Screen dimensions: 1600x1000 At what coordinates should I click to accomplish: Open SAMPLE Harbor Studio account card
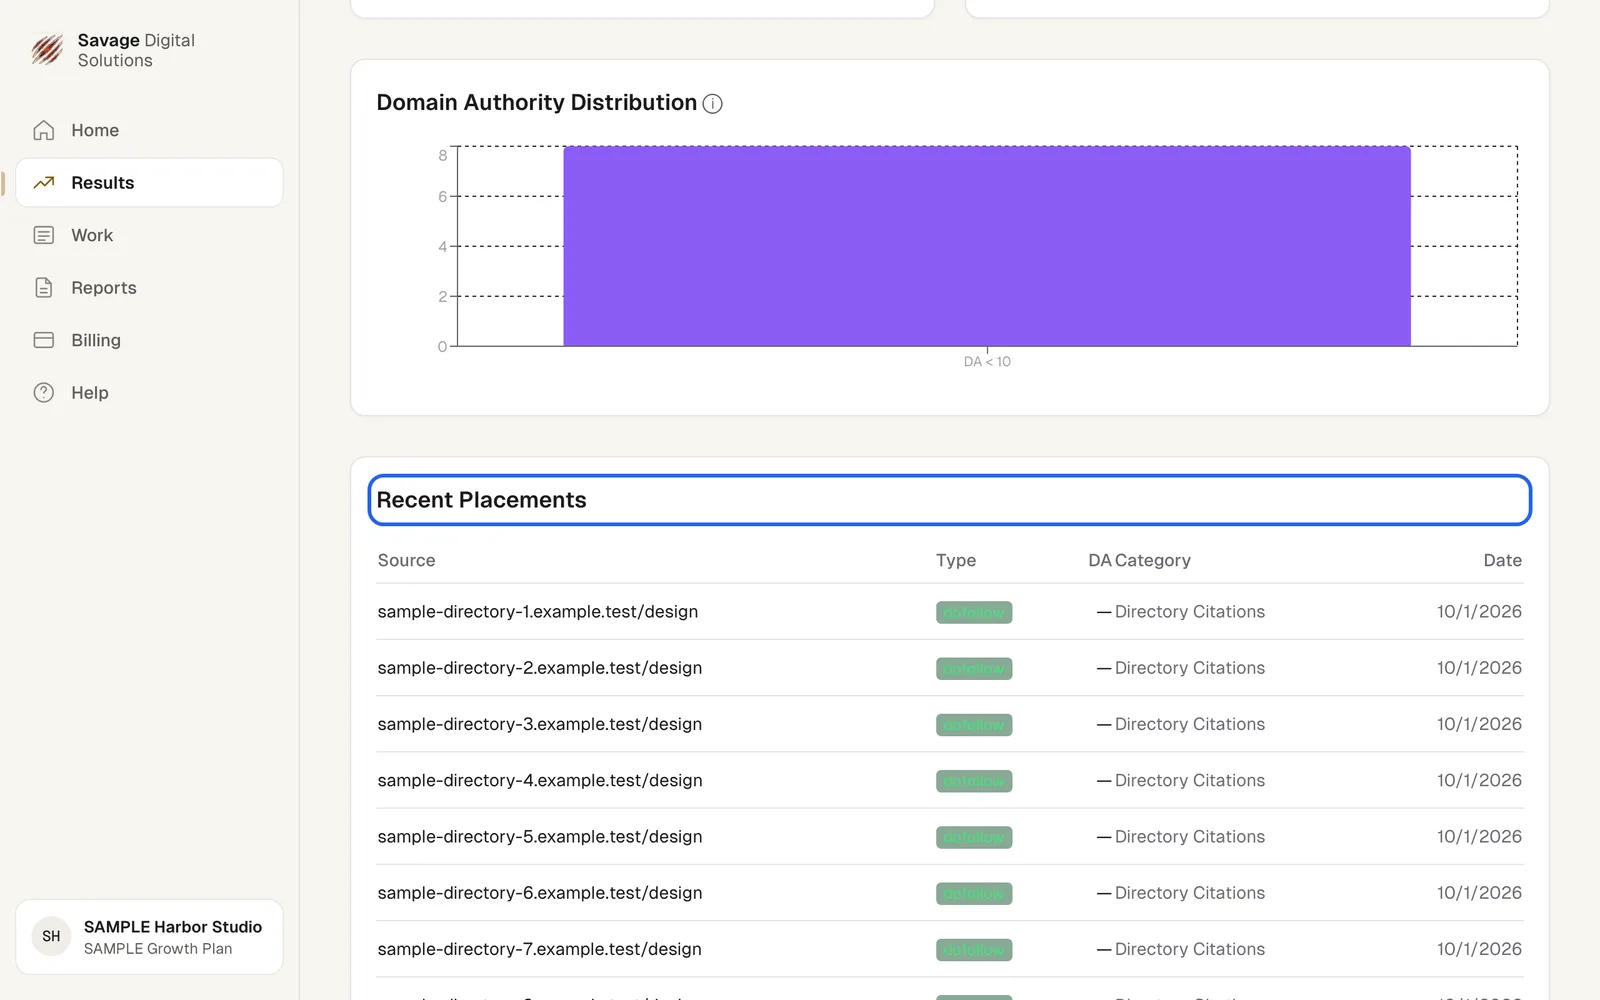point(149,937)
